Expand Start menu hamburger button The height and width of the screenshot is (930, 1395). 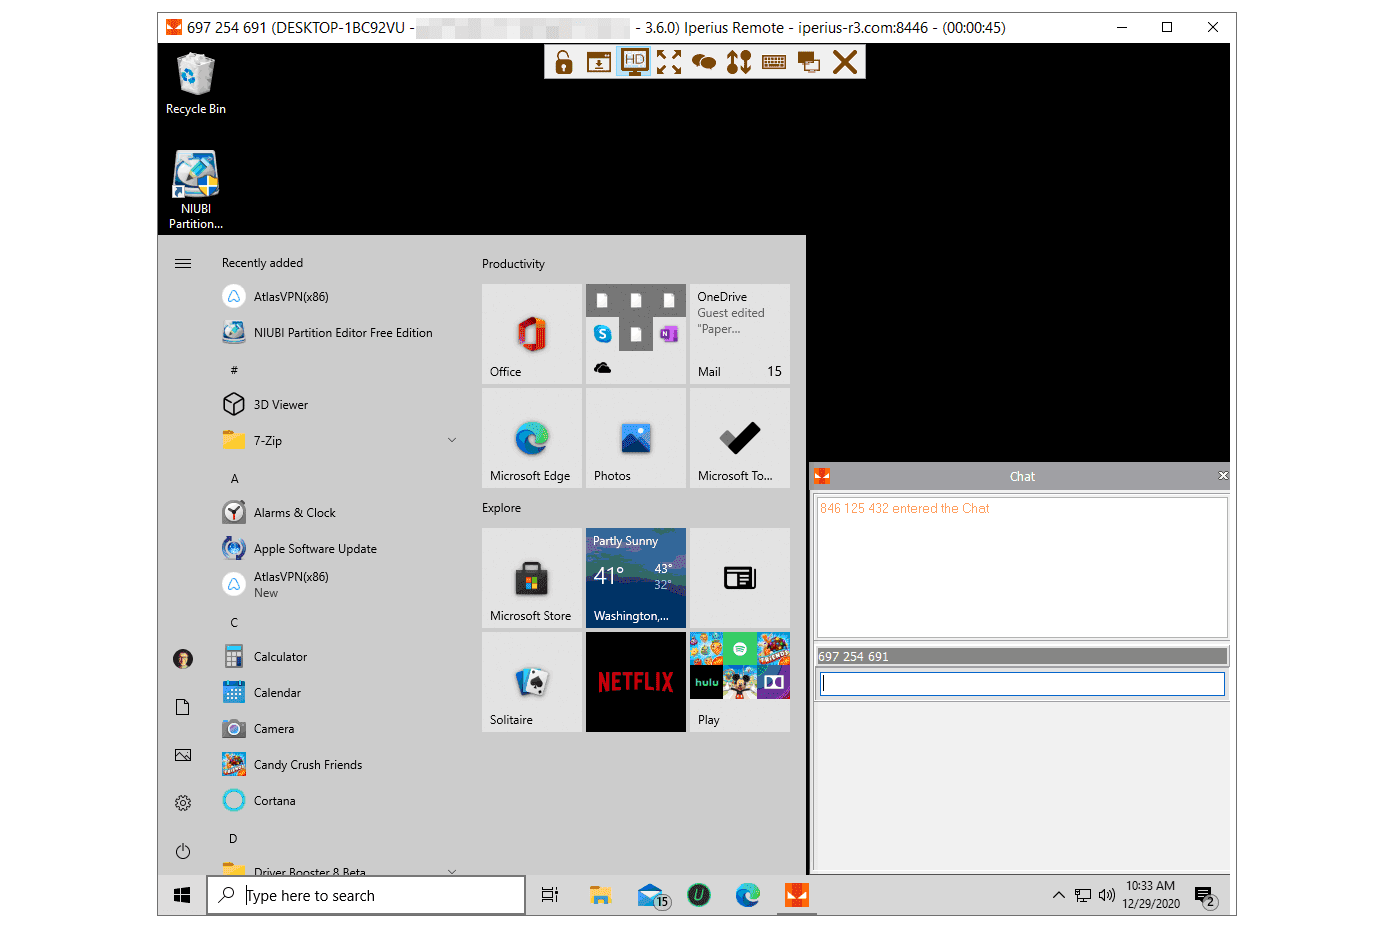point(183,264)
